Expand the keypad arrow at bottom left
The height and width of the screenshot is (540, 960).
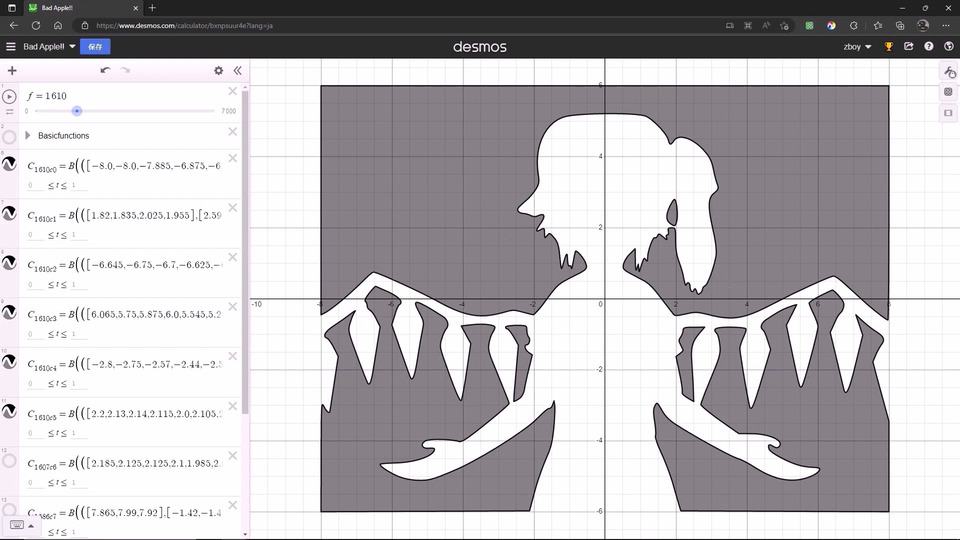[x=31, y=526]
